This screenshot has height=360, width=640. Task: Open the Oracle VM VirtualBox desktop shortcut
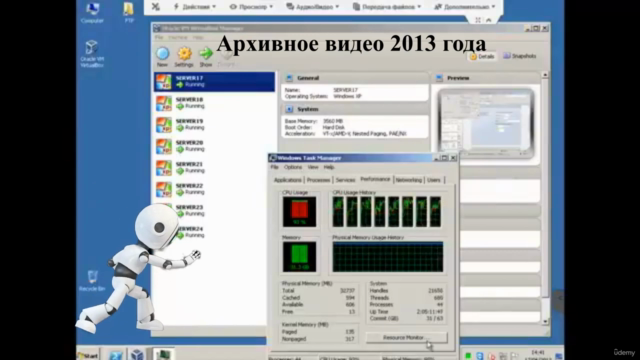pos(92,54)
